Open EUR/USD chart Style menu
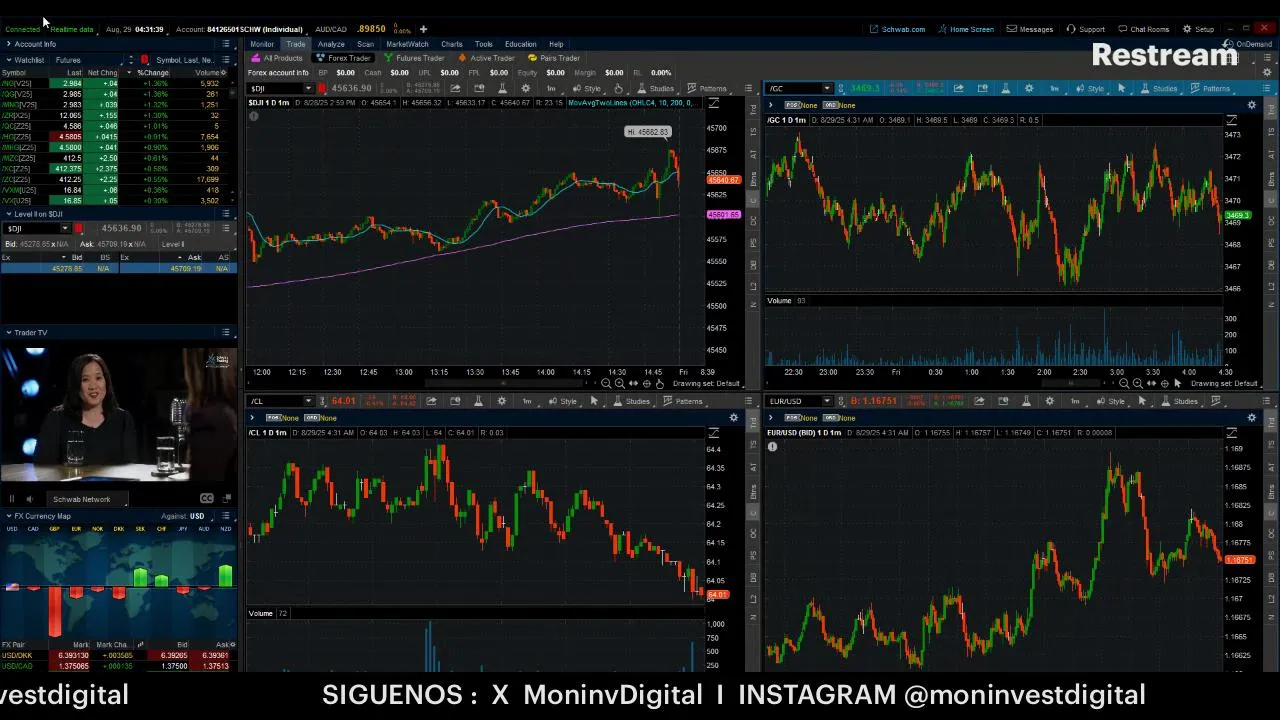 click(x=1110, y=401)
